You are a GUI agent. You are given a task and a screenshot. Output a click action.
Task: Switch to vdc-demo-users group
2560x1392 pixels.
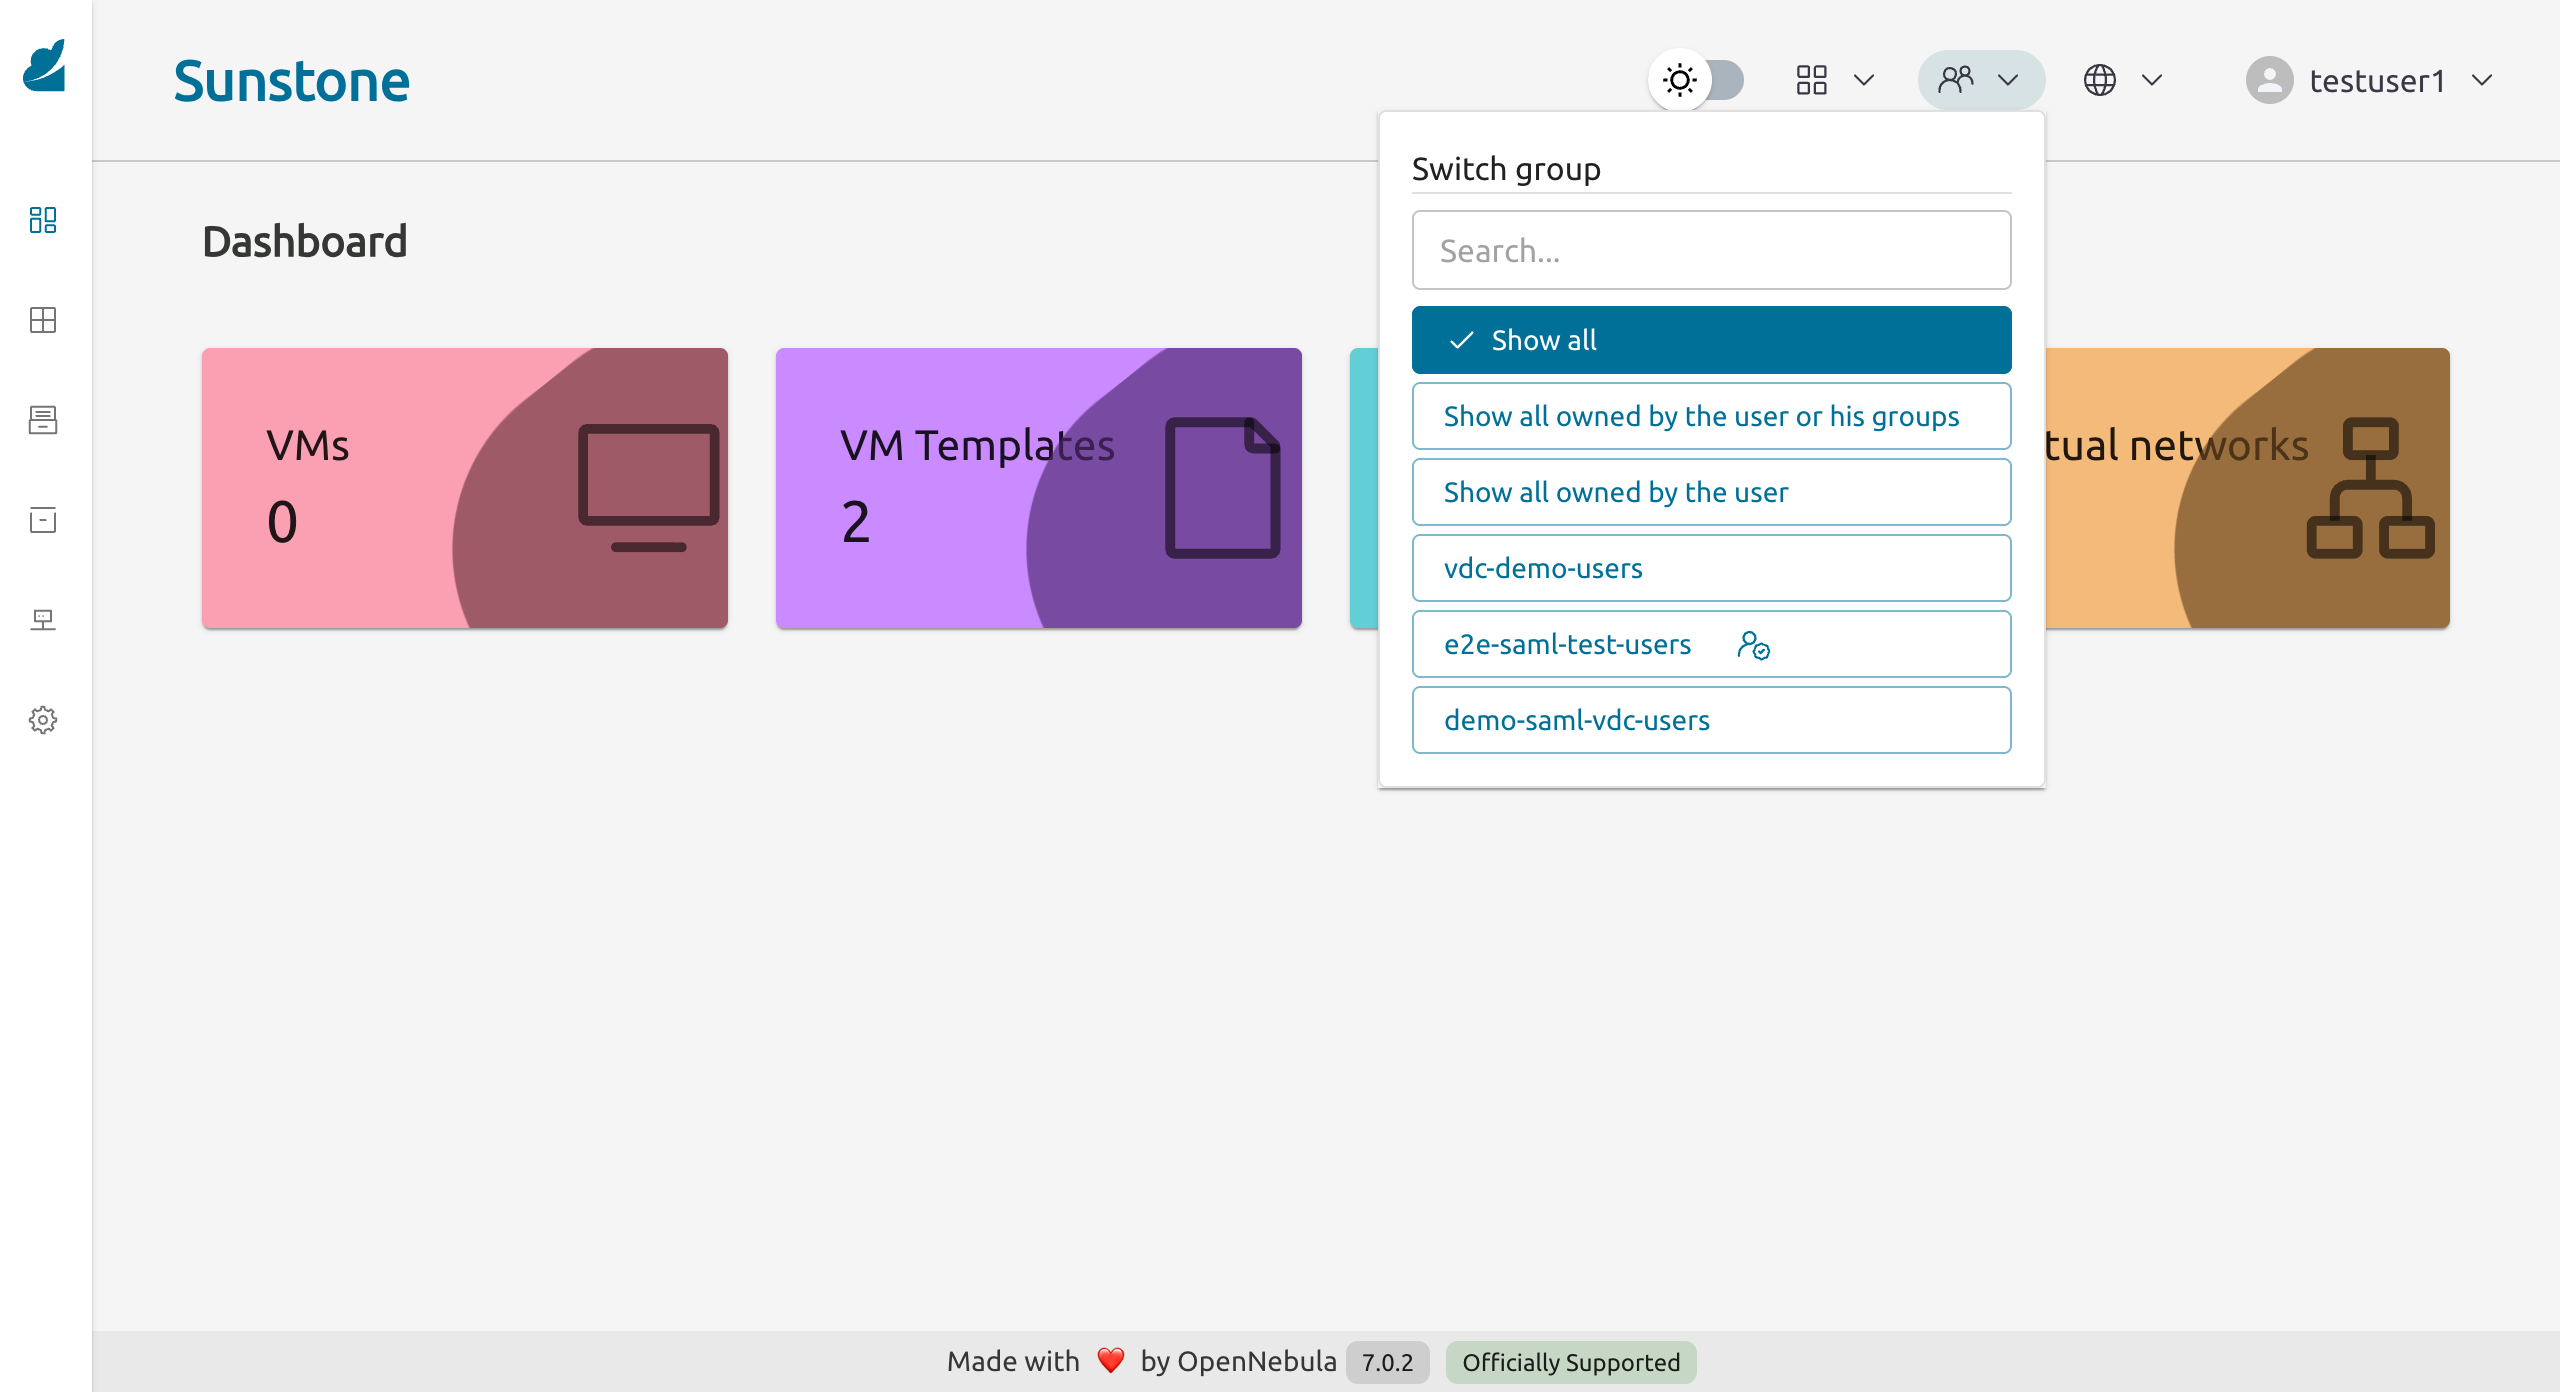1711,568
